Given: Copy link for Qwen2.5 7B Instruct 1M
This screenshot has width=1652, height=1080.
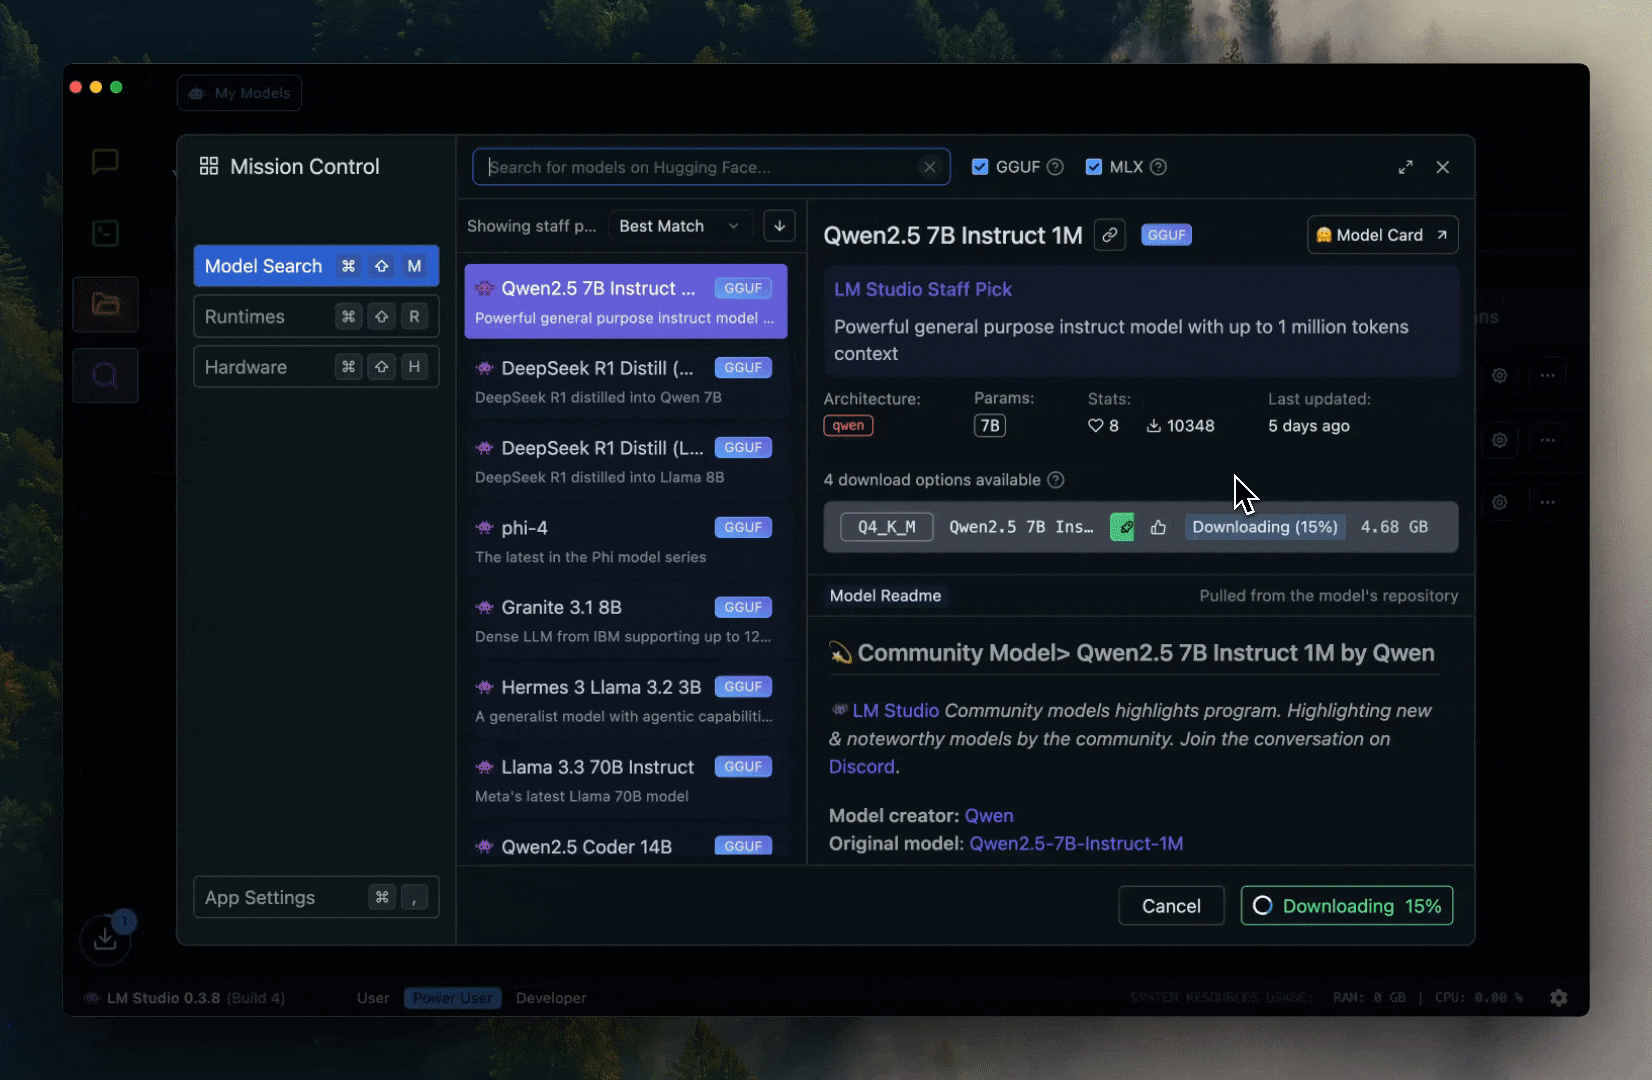Looking at the screenshot, I should [1109, 235].
